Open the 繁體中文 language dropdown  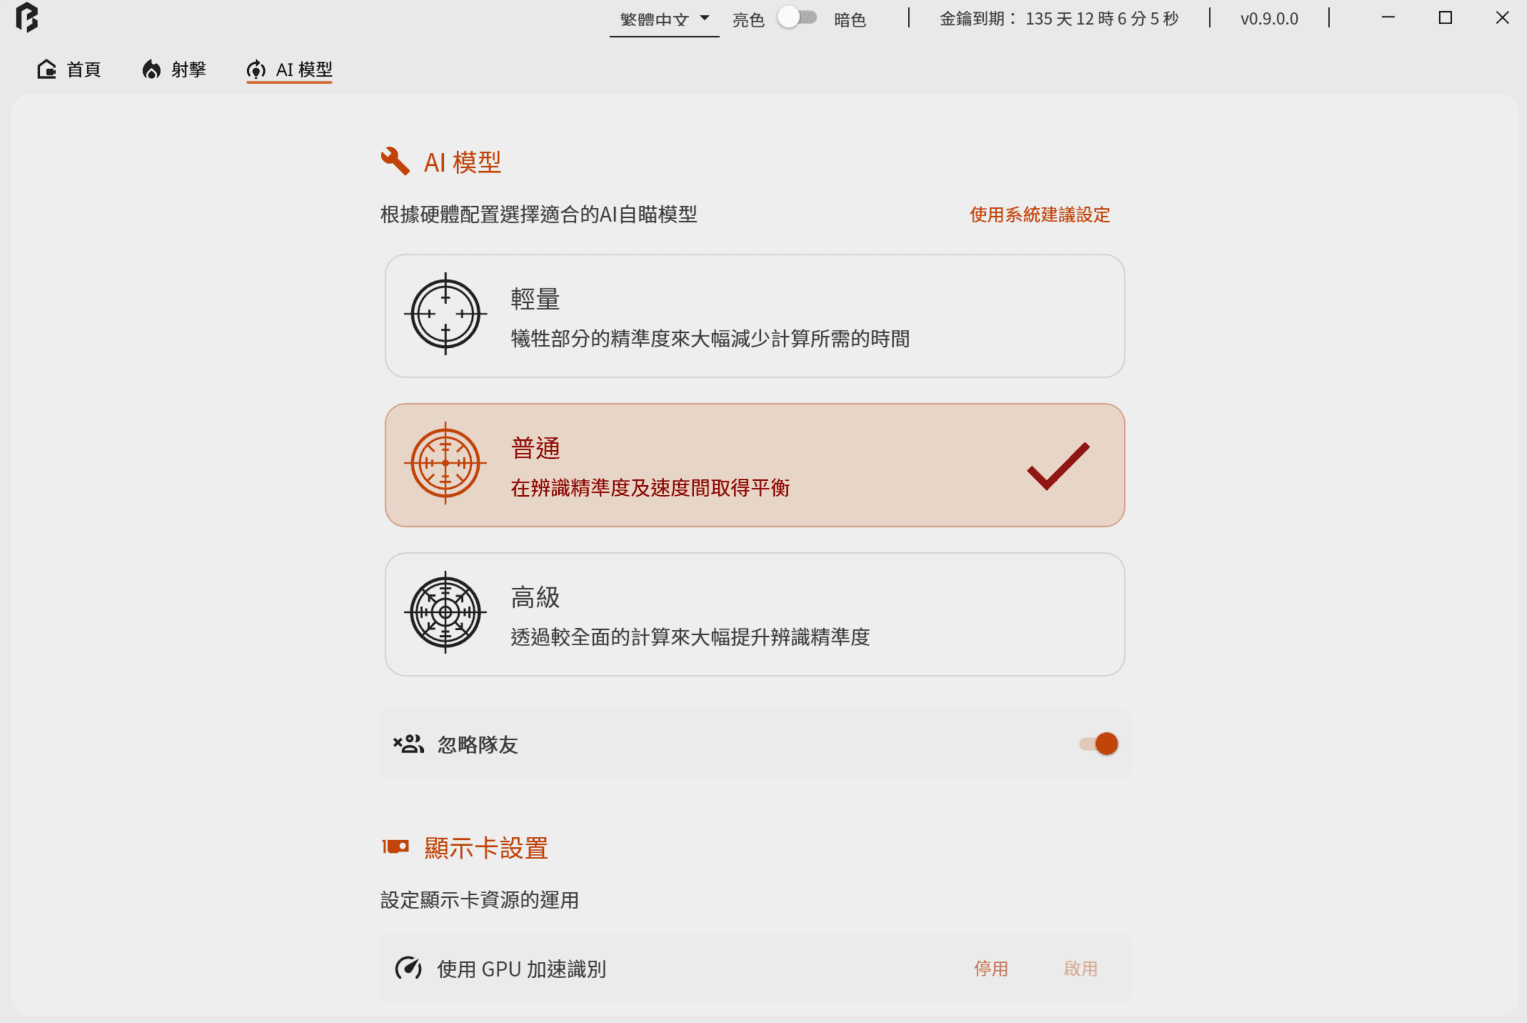tap(664, 19)
